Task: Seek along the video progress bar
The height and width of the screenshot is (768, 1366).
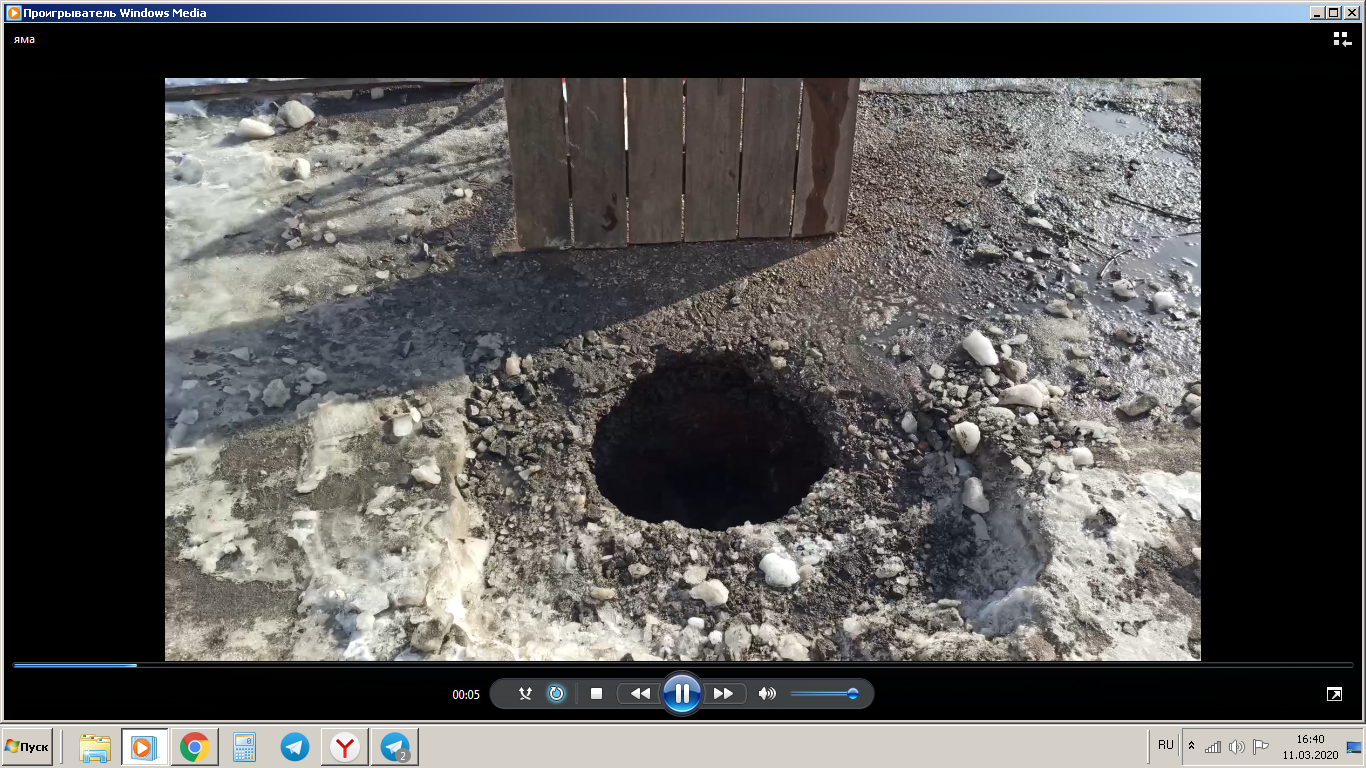Action: pos(683,665)
